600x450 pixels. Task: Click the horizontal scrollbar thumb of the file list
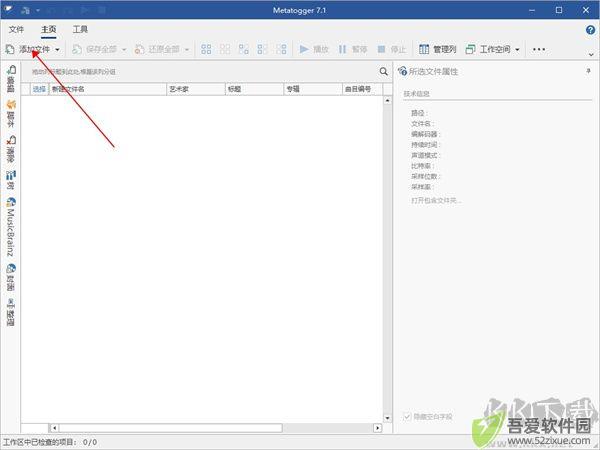pos(171,428)
